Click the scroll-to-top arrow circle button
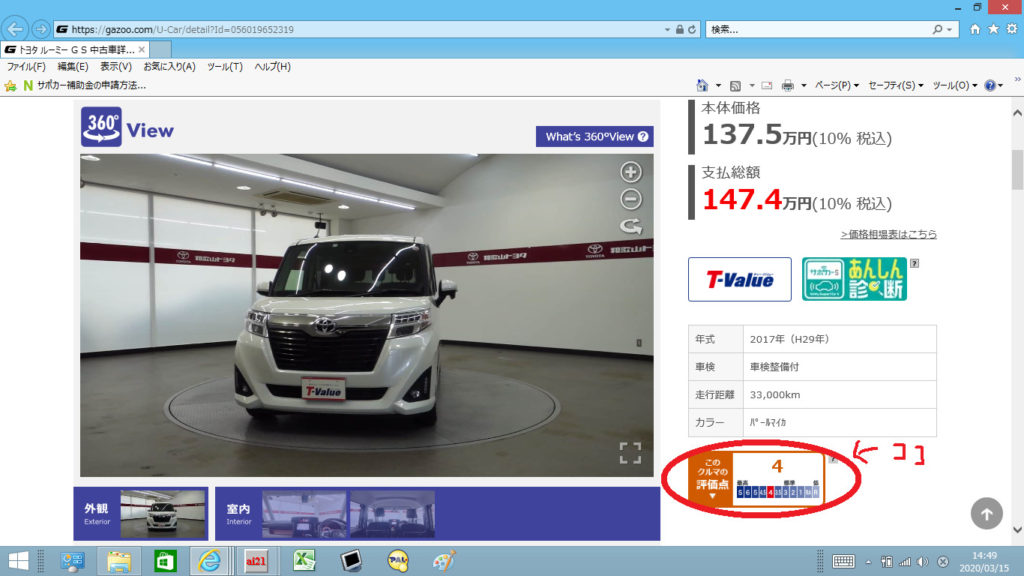The height and width of the screenshot is (576, 1024). (x=986, y=514)
